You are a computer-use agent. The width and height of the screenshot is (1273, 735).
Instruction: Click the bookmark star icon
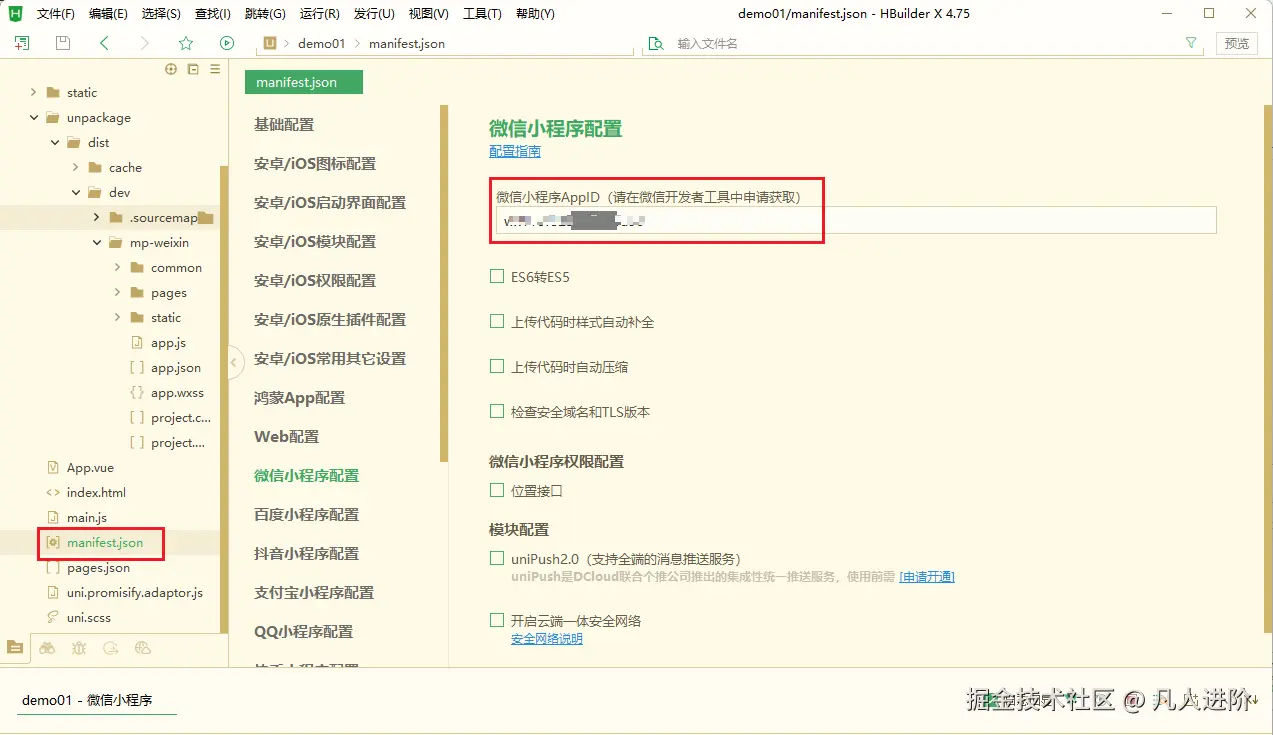pyautogui.click(x=185, y=43)
